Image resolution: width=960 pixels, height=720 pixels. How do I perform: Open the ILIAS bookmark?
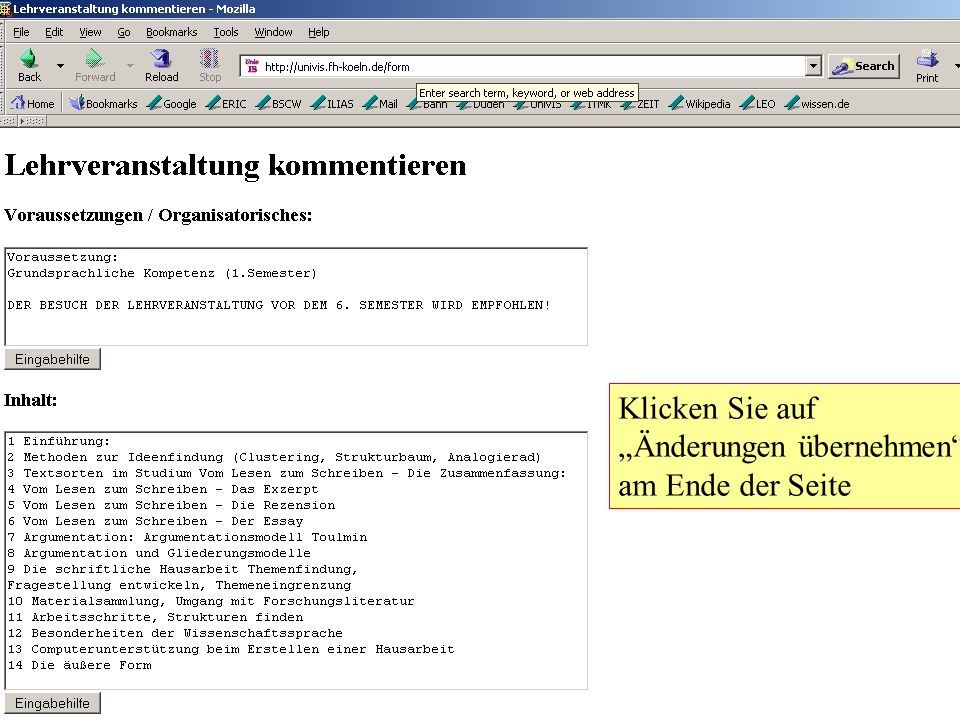tap(332, 103)
